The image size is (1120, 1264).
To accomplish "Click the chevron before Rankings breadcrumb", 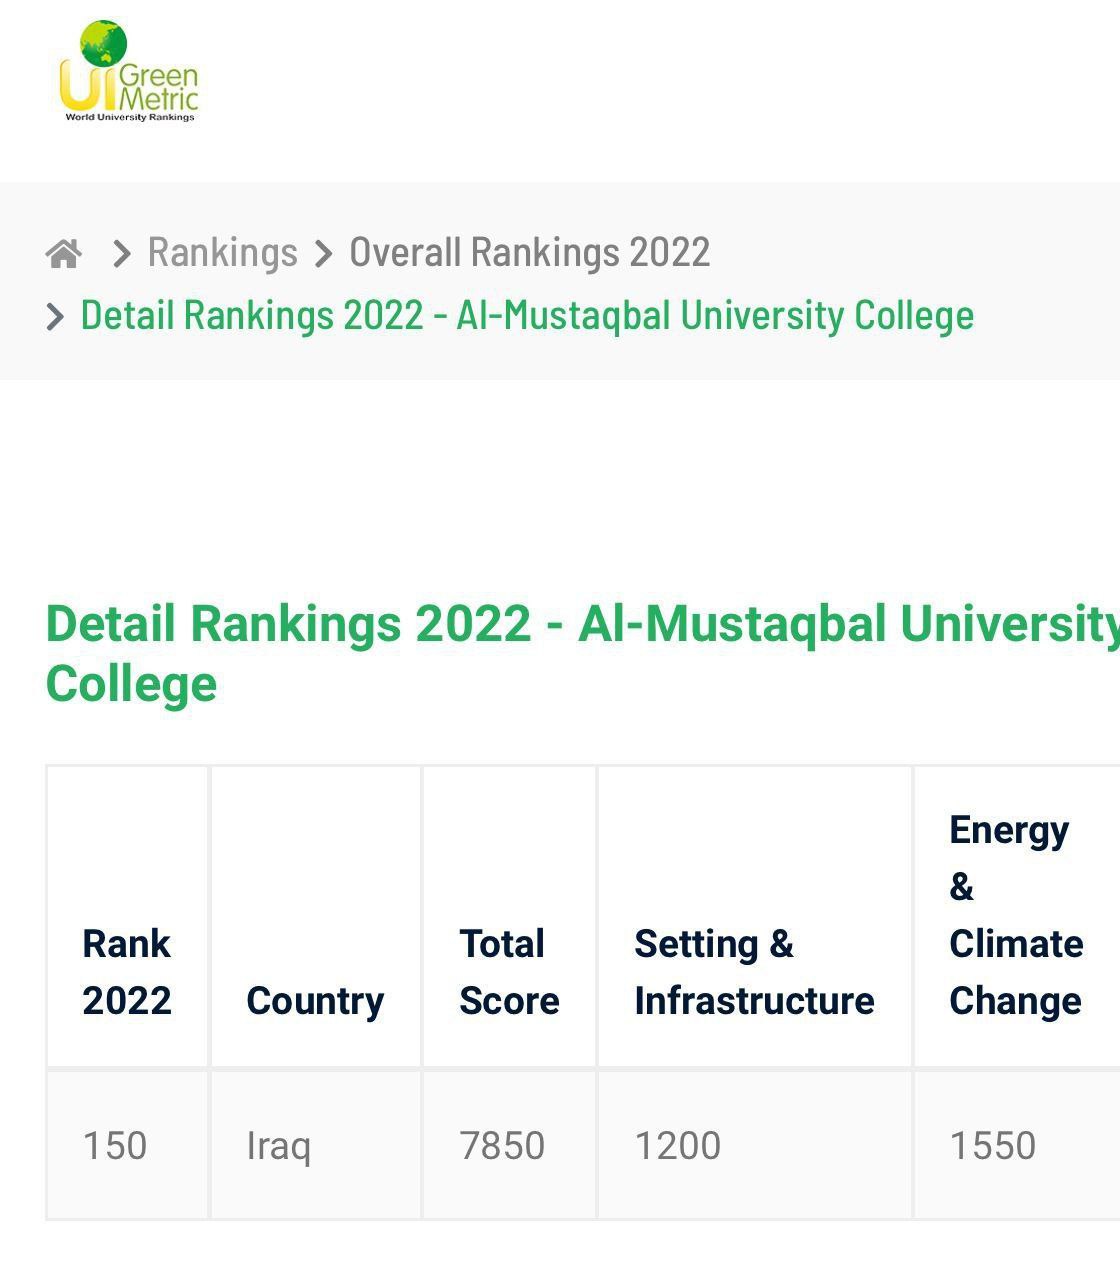I will coord(122,254).
